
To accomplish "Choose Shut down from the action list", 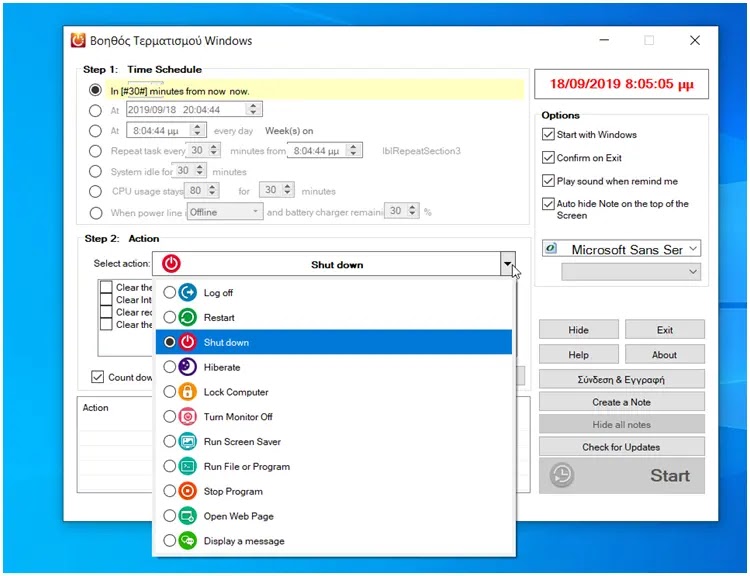I will click(x=334, y=342).
